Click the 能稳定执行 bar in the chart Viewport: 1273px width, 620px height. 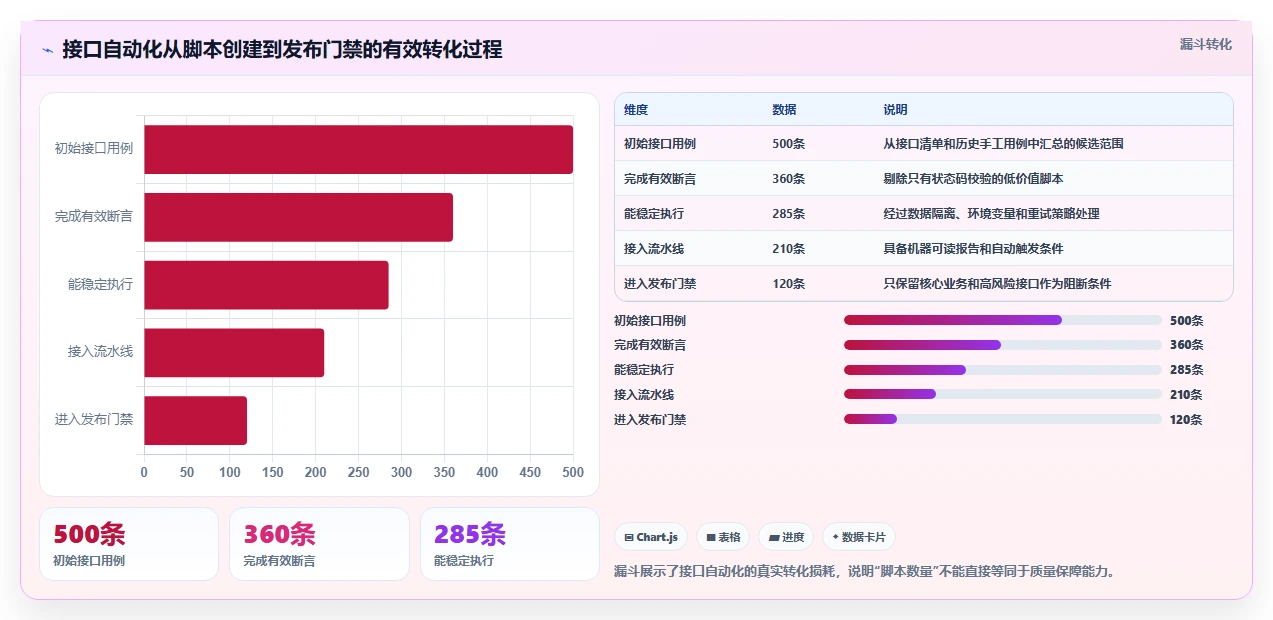[x=266, y=285]
